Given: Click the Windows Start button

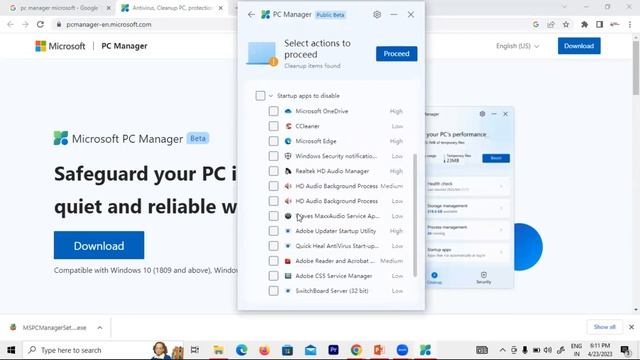Looking at the screenshot, I should (x=11, y=350).
